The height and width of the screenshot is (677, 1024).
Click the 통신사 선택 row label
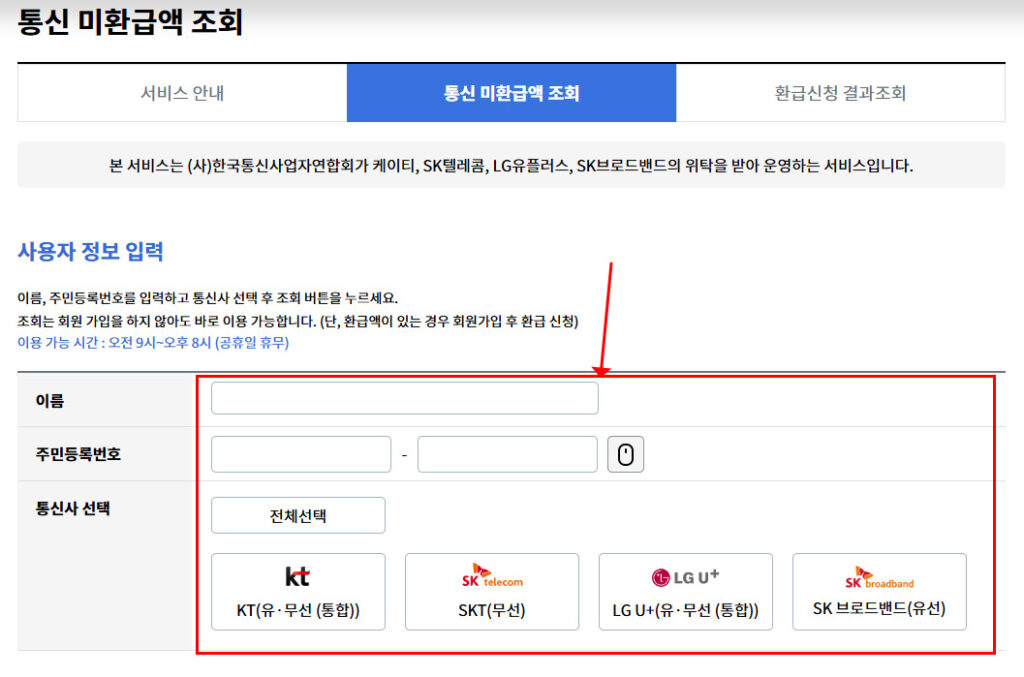(x=72, y=508)
